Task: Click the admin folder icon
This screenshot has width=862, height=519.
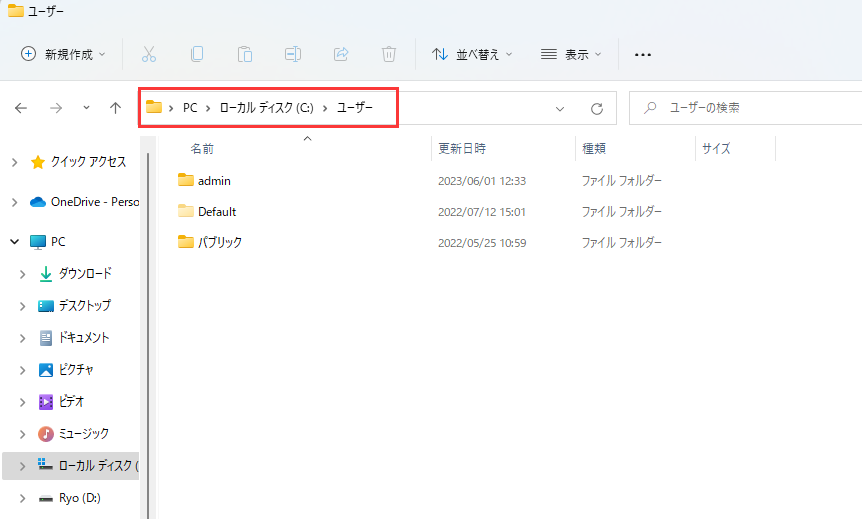Action: click(x=186, y=180)
